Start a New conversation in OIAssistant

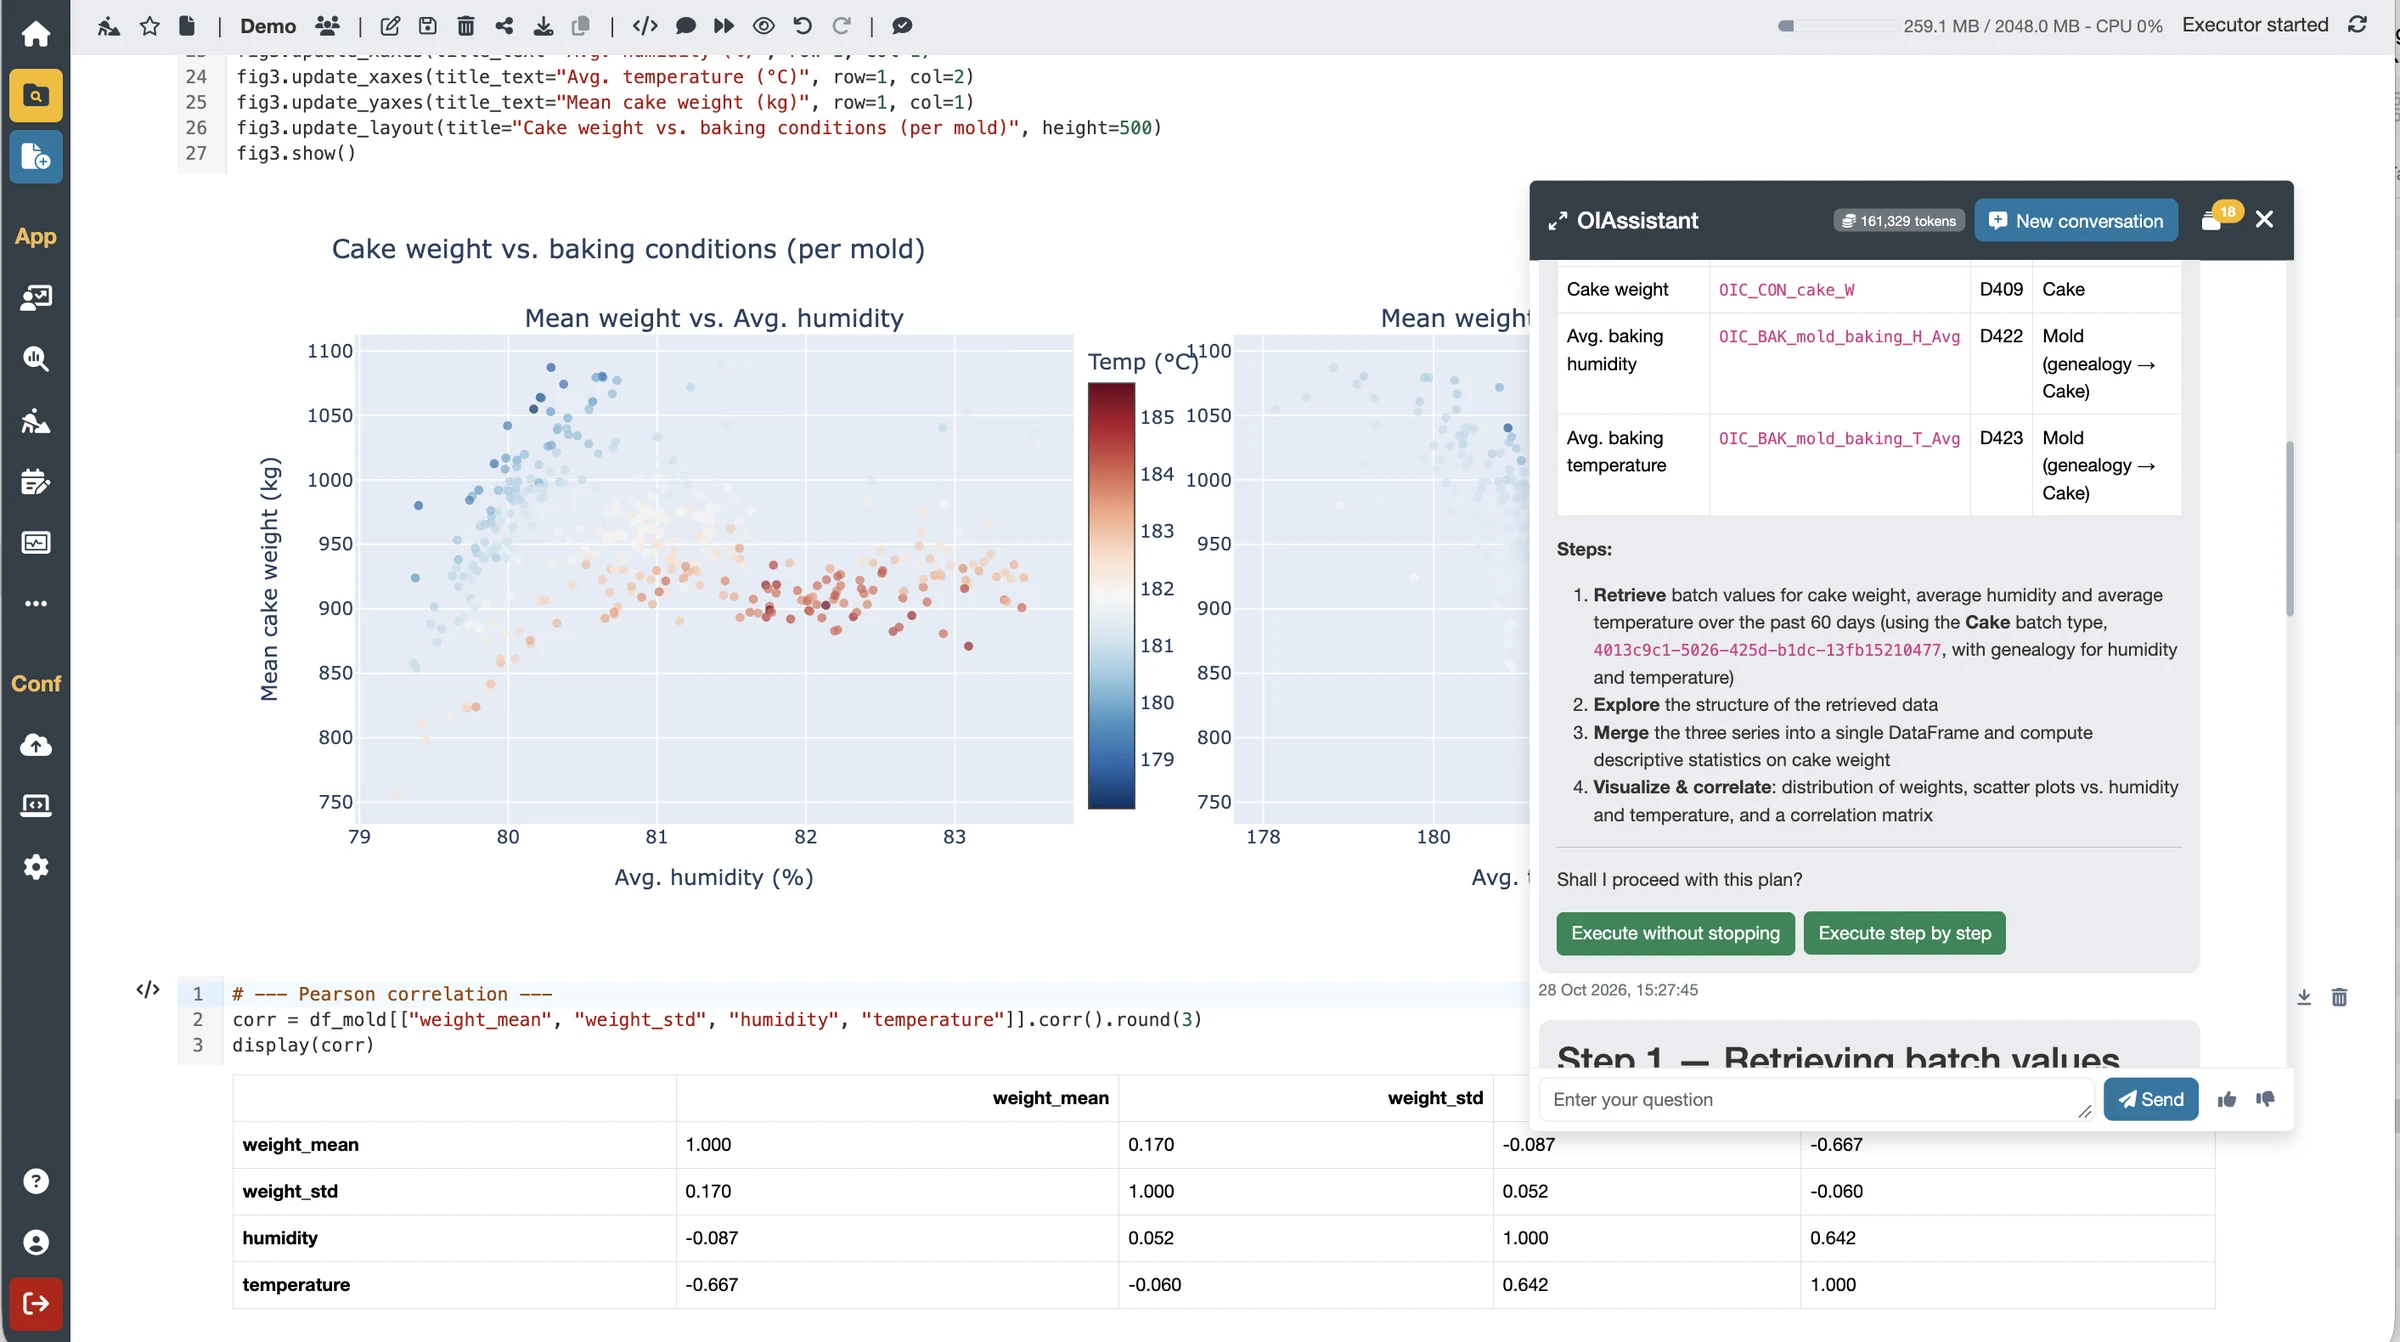pos(2076,221)
